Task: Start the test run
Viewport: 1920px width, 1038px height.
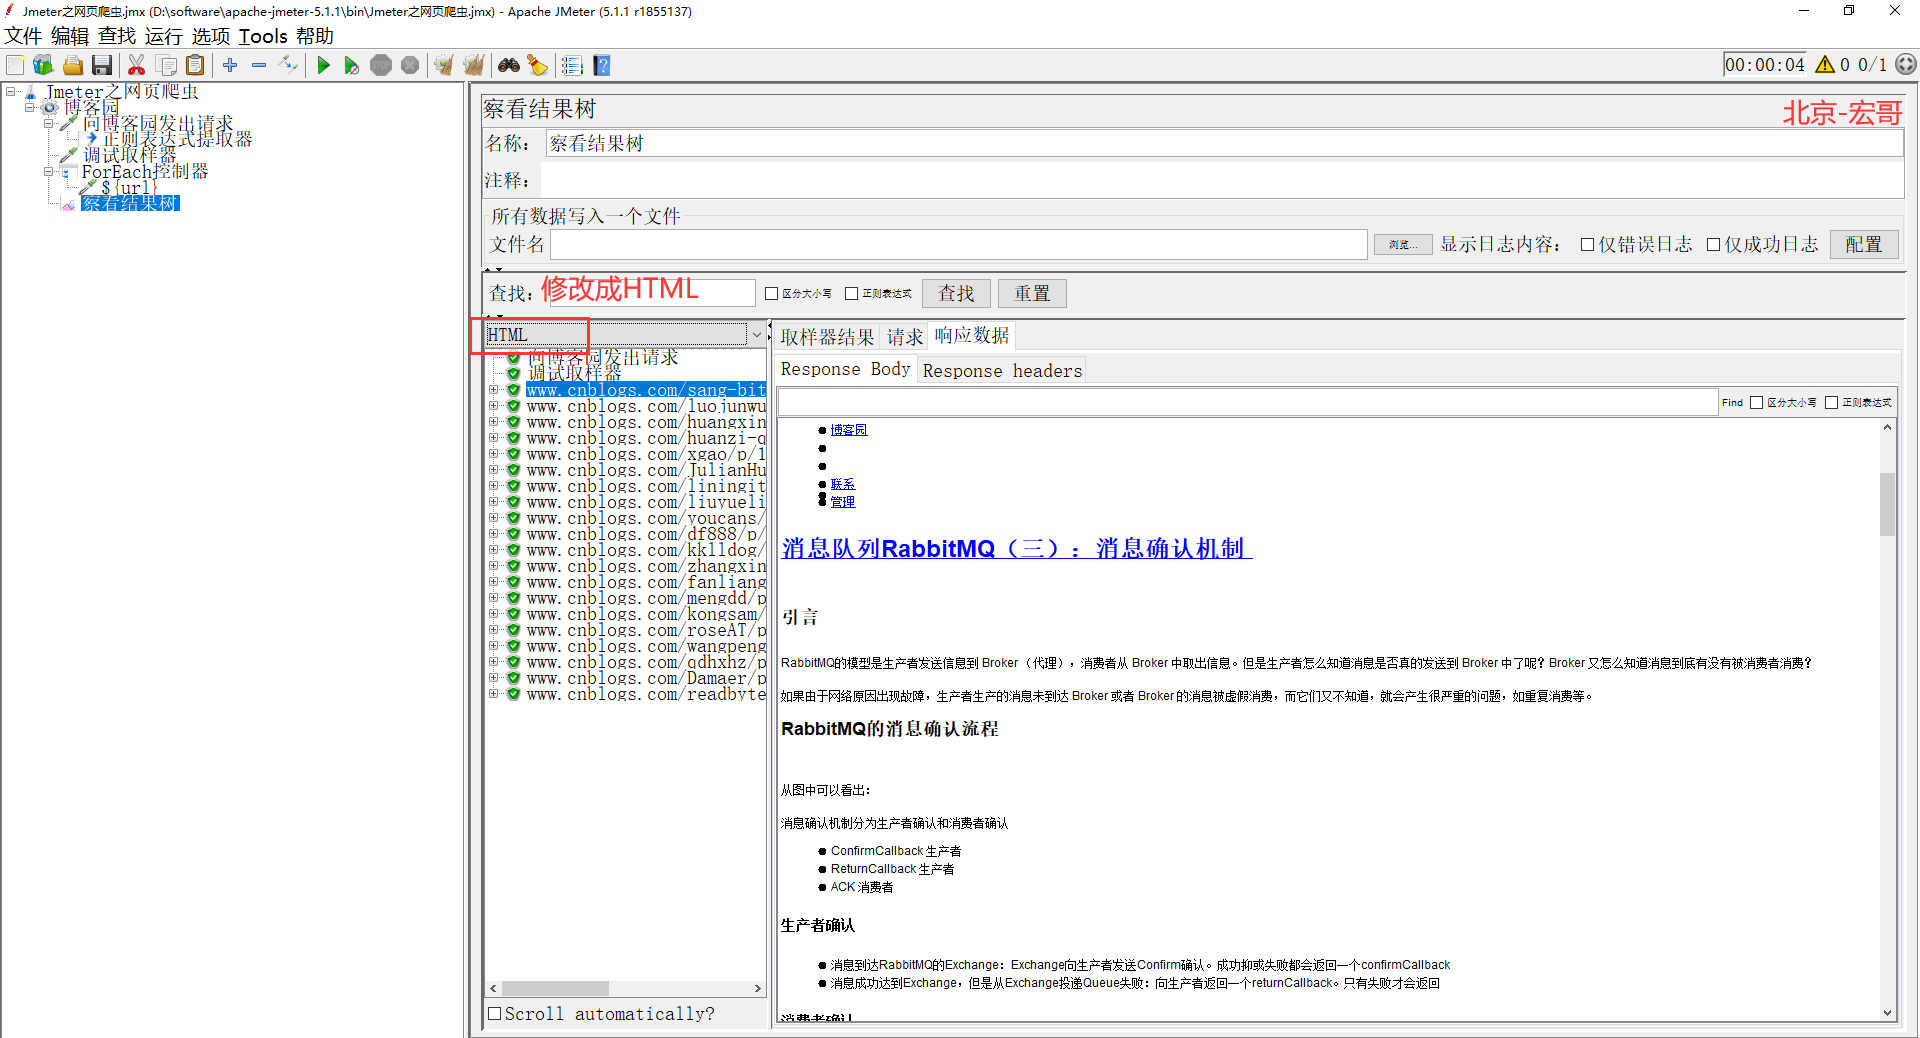Action: [x=323, y=65]
